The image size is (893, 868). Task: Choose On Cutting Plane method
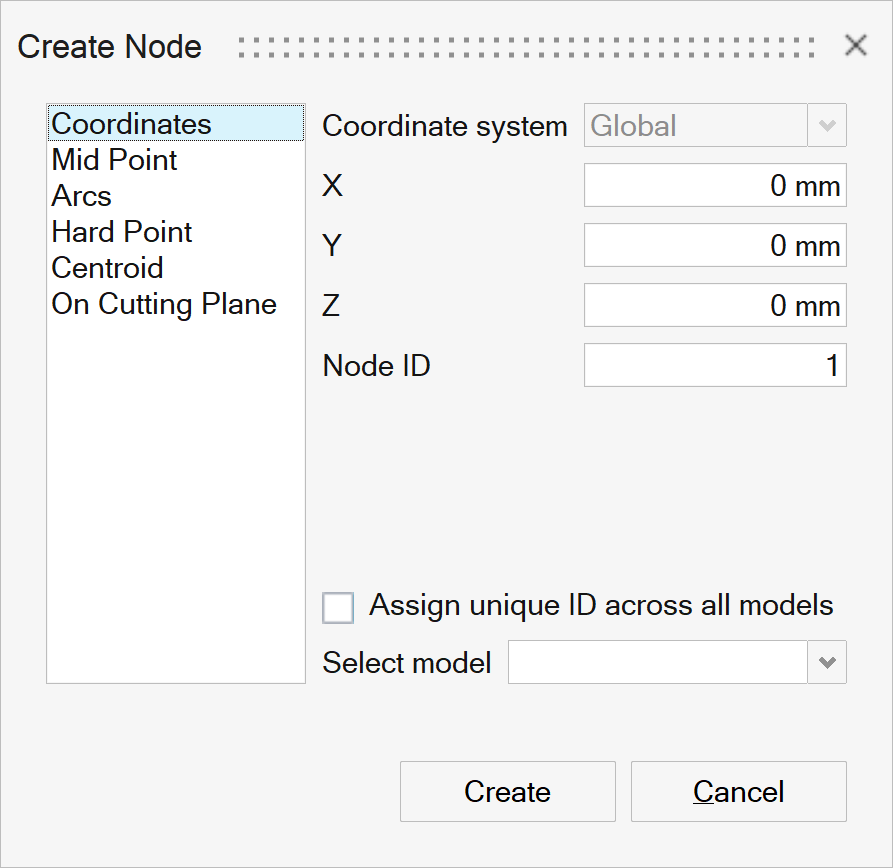164,304
